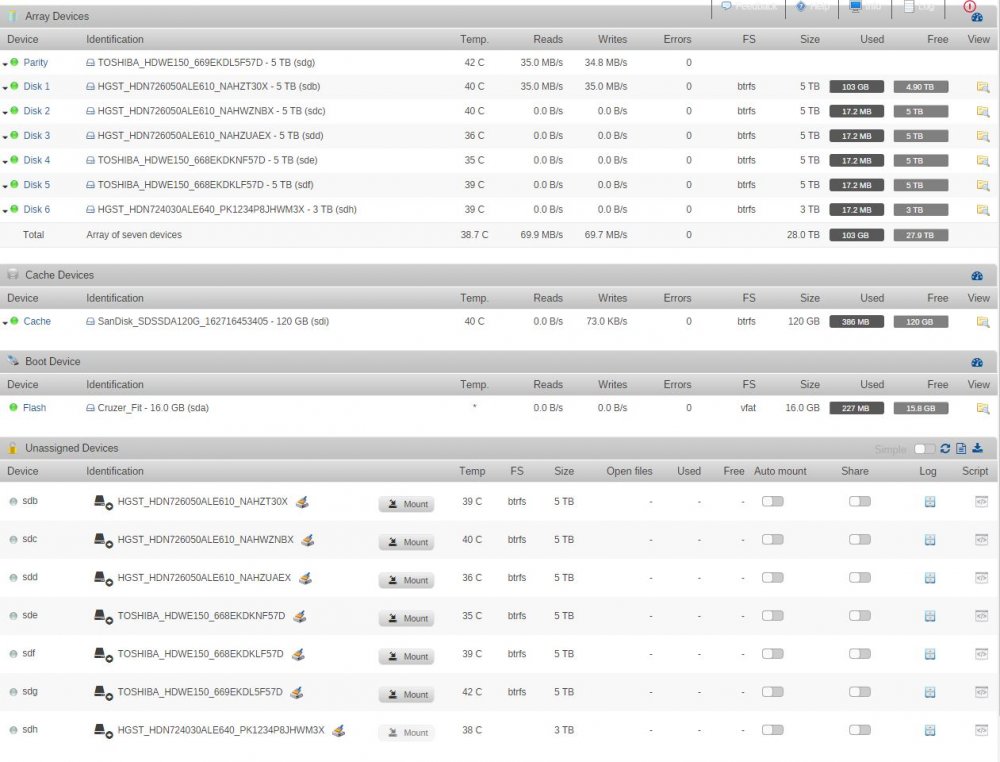Click format brush icon beside sdb NAHZT30X
This screenshot has height=762, width=1000.
(302, 502)
